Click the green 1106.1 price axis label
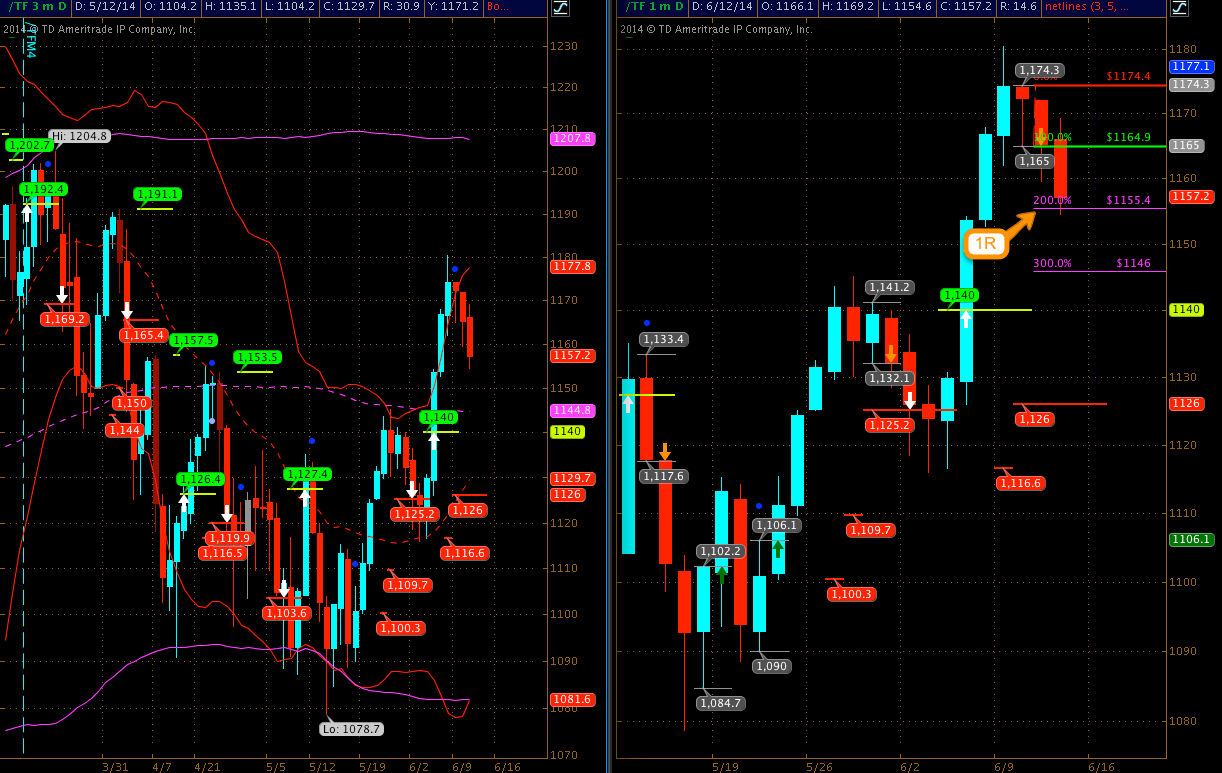 (1191, 540)
